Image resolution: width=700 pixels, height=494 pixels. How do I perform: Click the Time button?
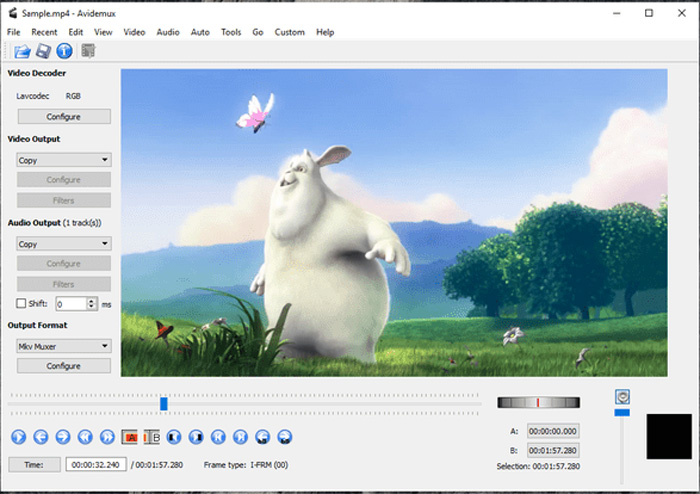pyautogui.click(x=34, y=465)
